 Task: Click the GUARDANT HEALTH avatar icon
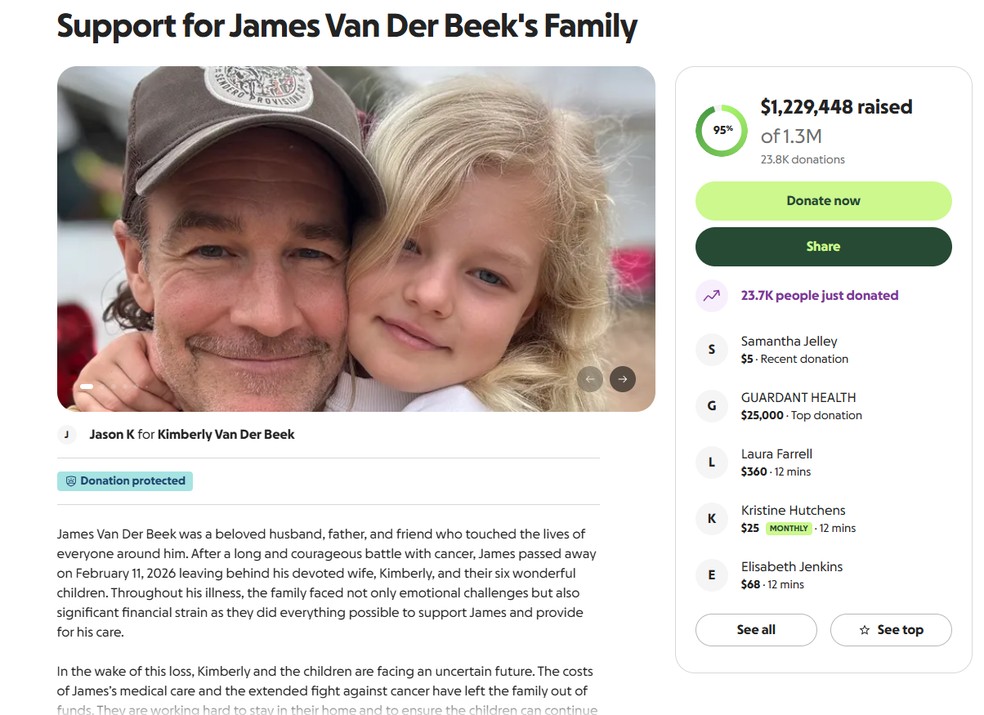[711, 405]
